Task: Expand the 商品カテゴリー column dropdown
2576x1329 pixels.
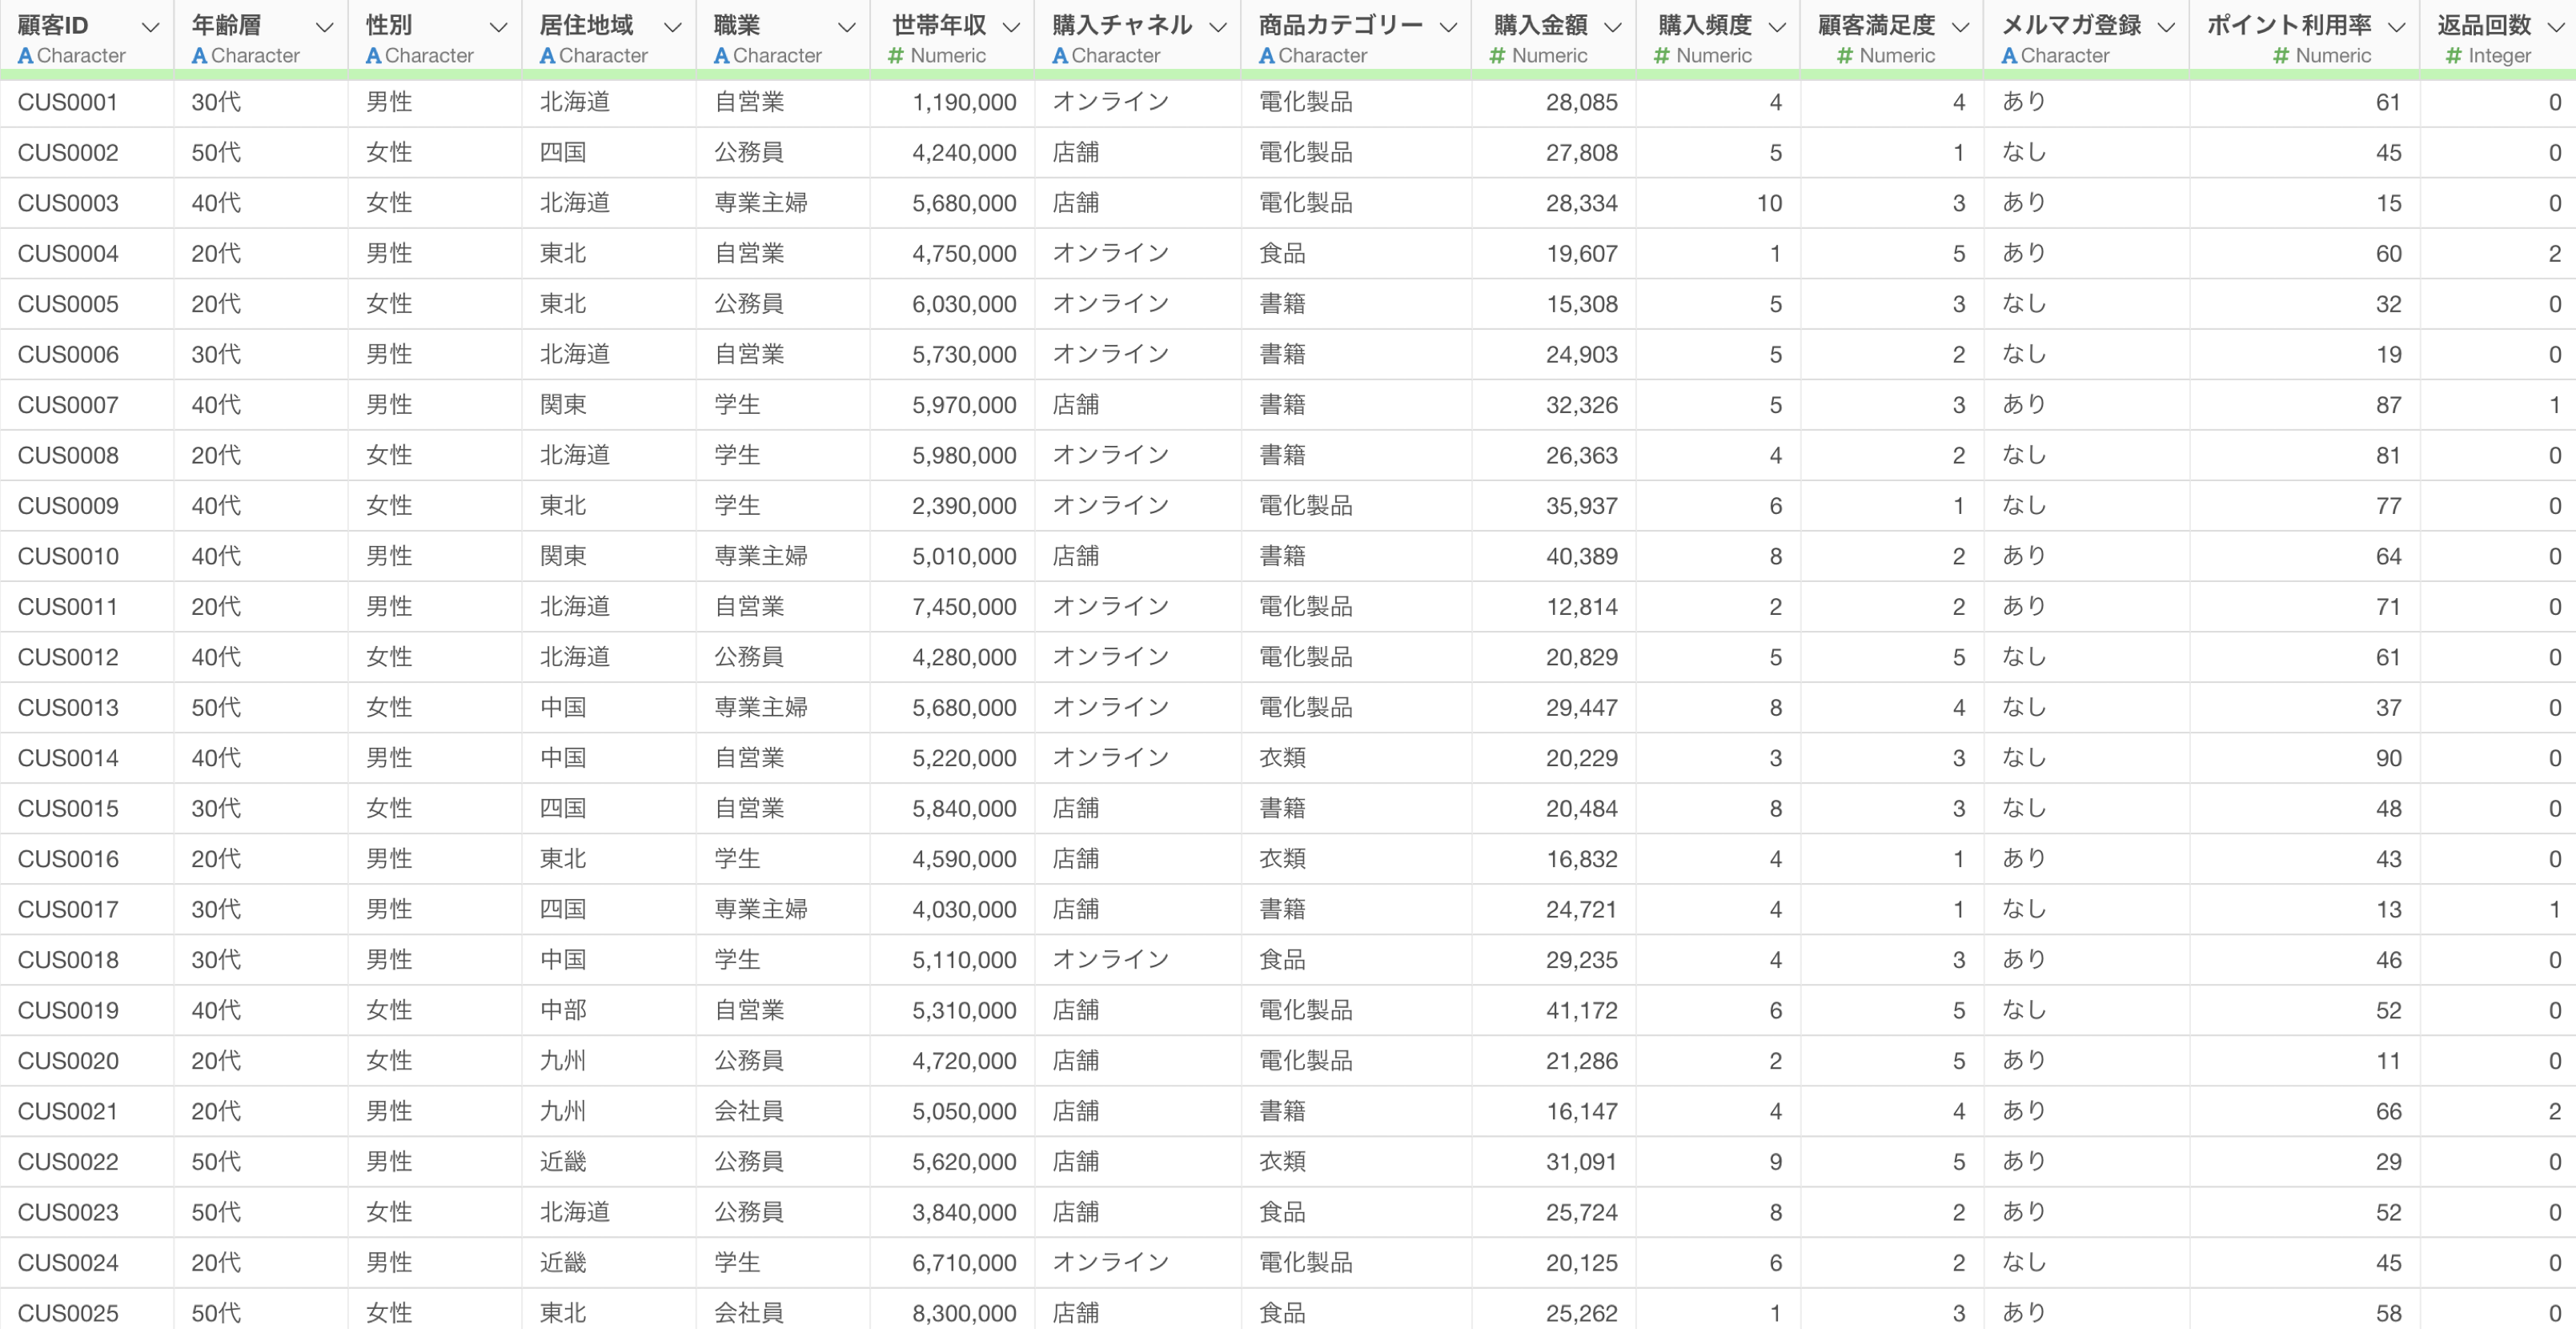Action: 1448,27
